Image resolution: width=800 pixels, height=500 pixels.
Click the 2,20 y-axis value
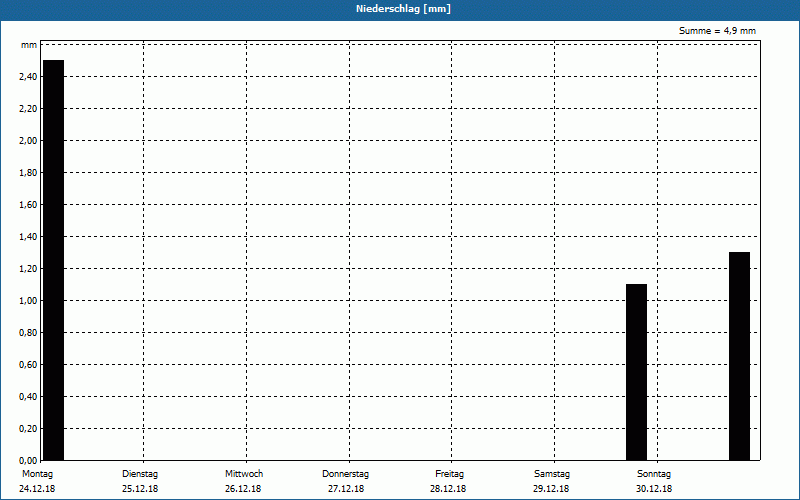[x=28, y=109]
